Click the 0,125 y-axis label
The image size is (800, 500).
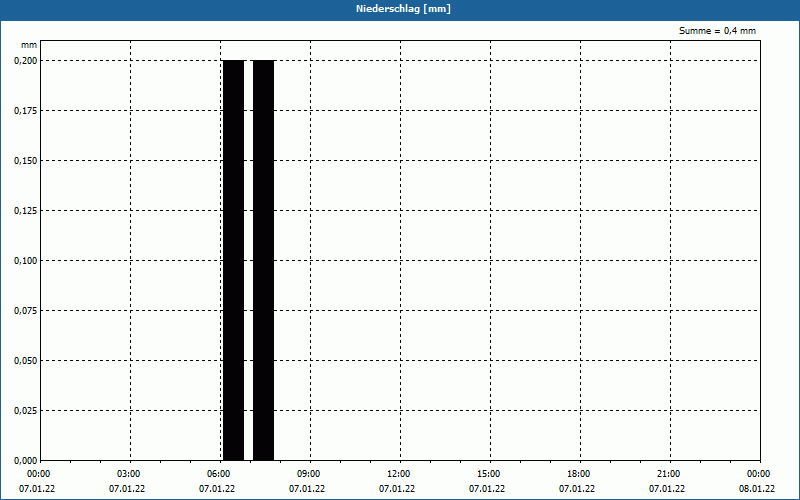[x=26, y=211]
